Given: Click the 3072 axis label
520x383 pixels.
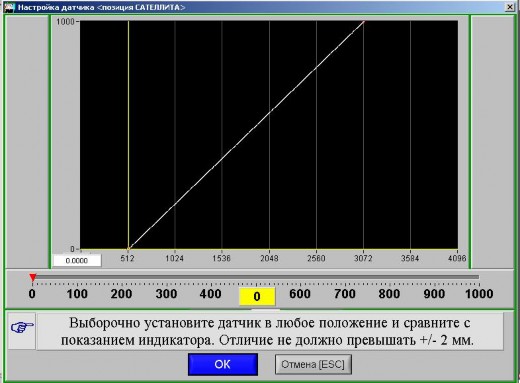Looking at the screenshot, I should 363,258.
